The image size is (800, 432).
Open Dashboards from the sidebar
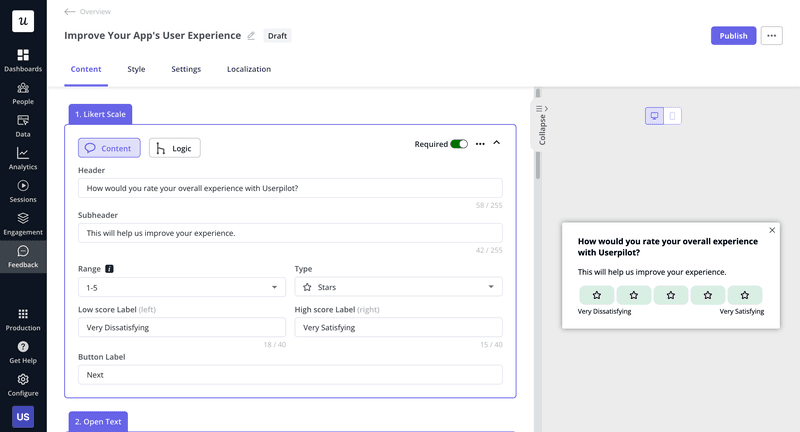(23, 60)
